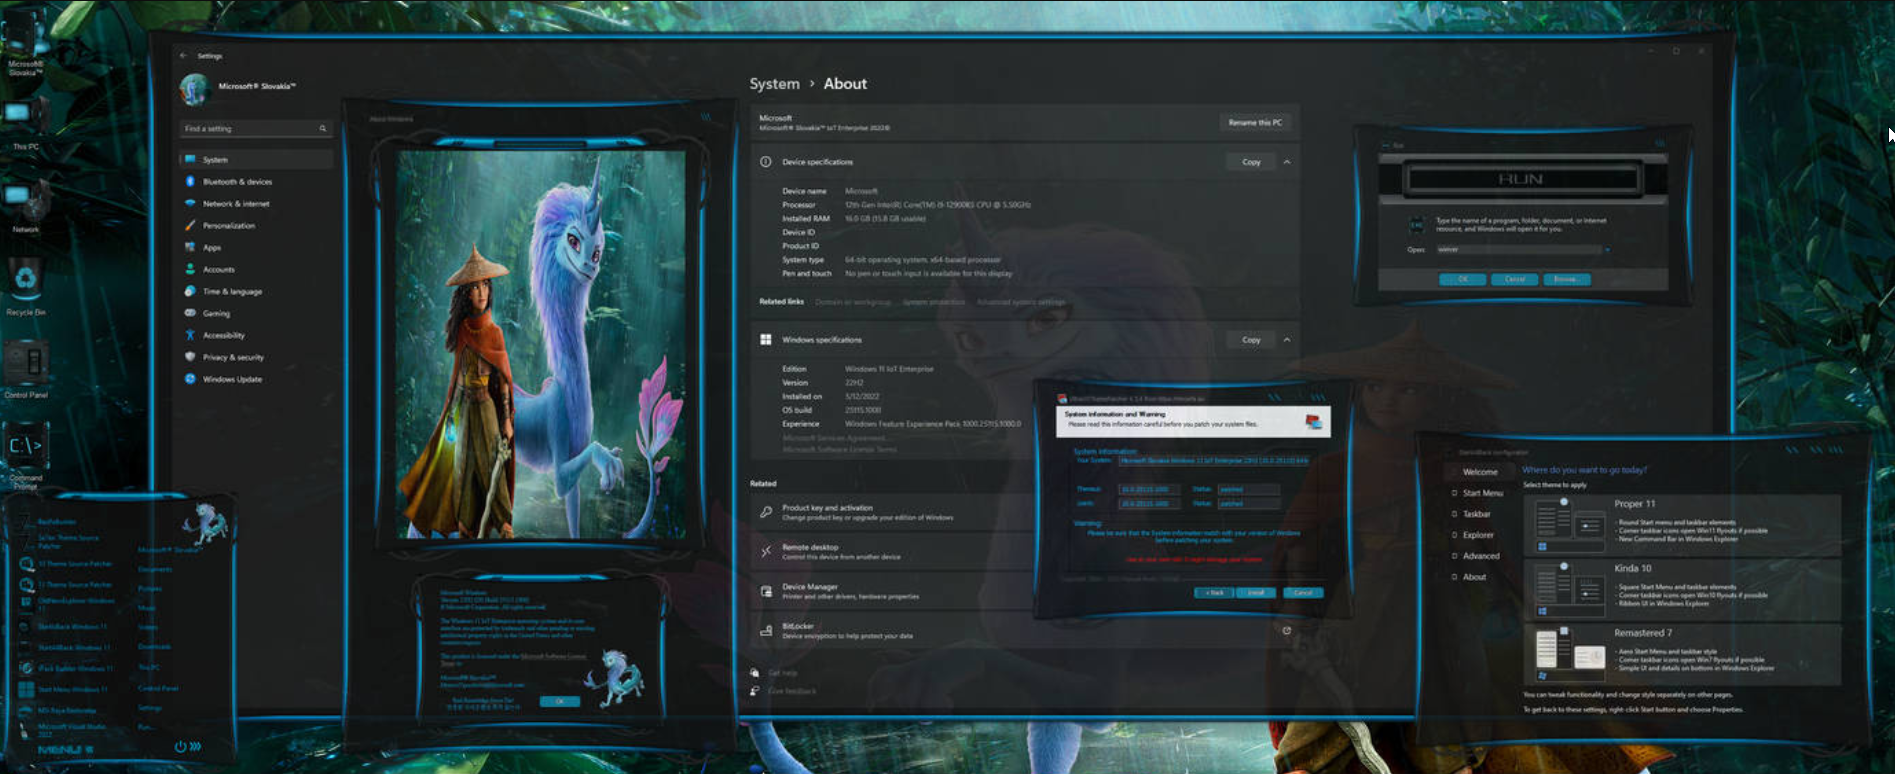Click the Windows specifications logo icon
The height and width of the screenshot is (774, 1895).
[x=765, y=340]
